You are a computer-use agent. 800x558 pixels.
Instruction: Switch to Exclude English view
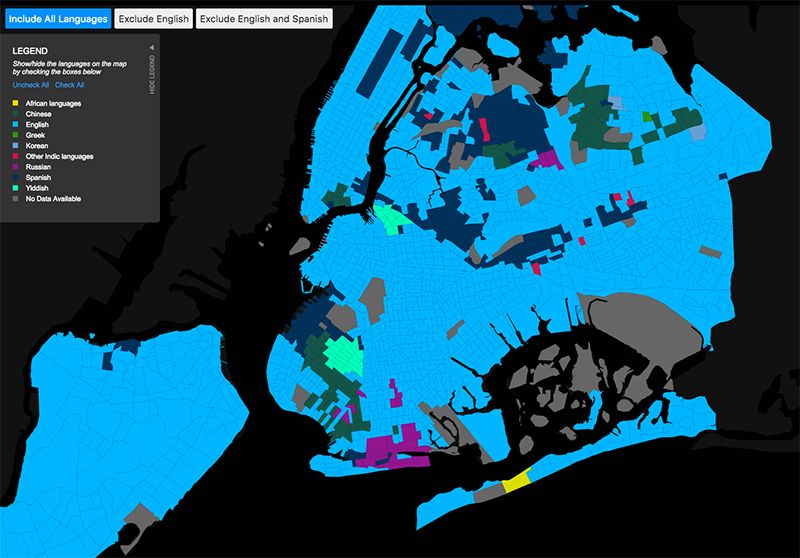152,19
